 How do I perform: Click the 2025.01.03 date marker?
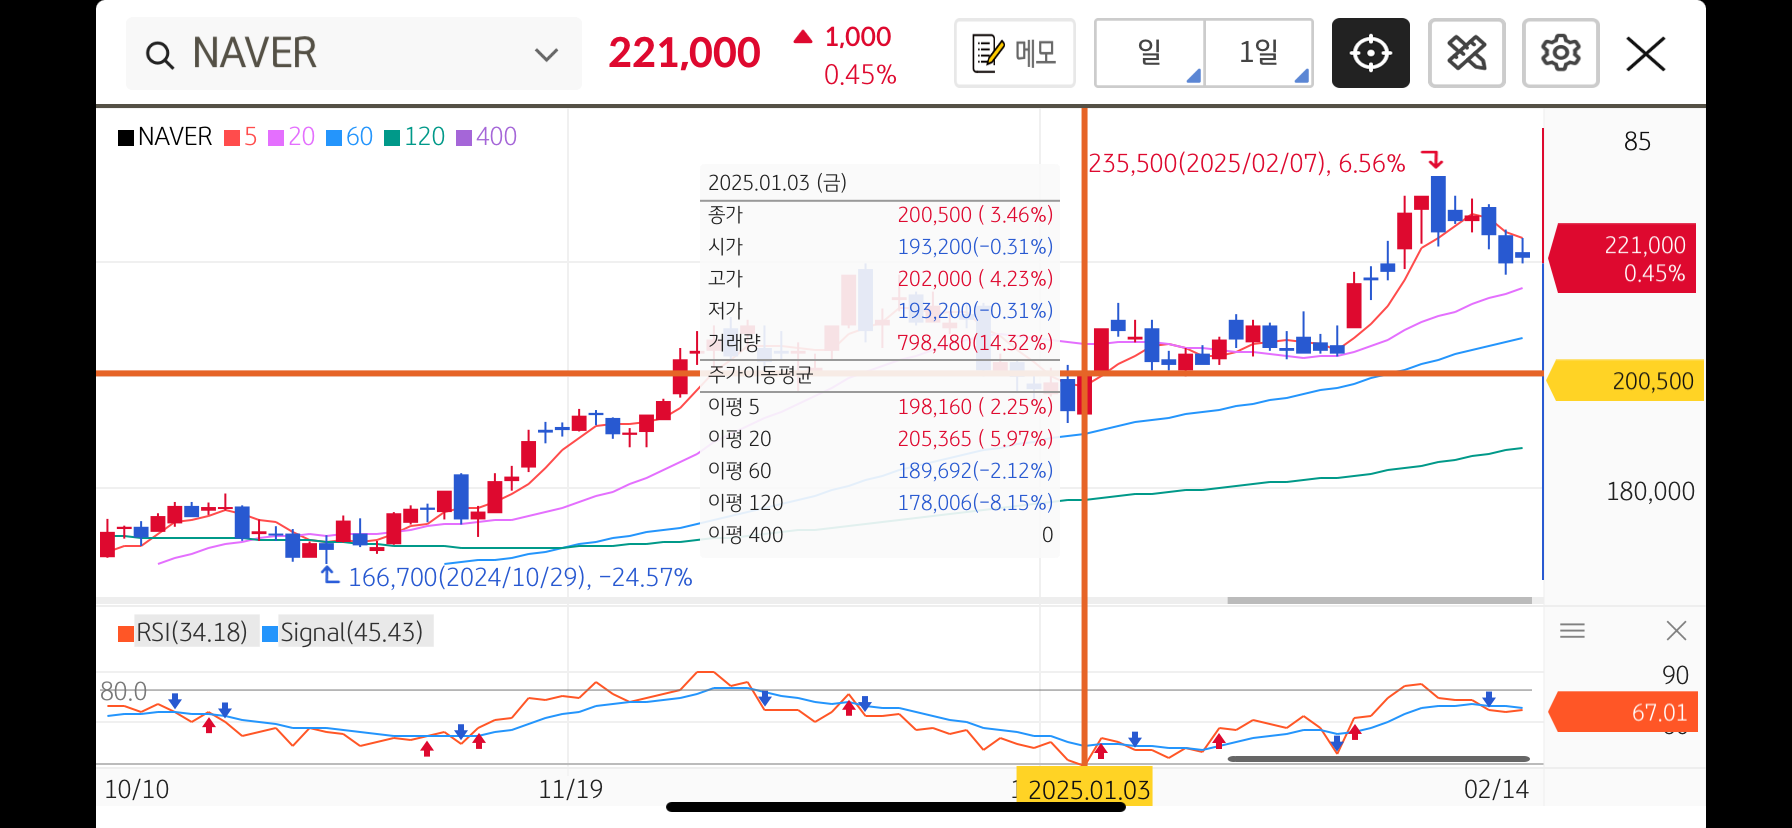(x=1085, y=789)
